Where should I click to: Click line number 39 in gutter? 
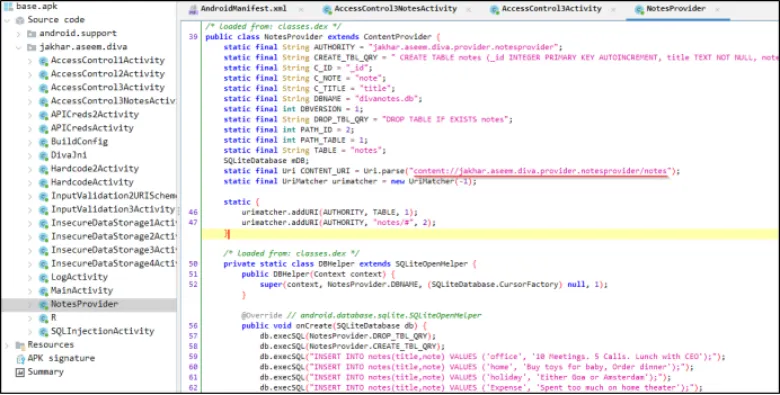pos(193,37)
